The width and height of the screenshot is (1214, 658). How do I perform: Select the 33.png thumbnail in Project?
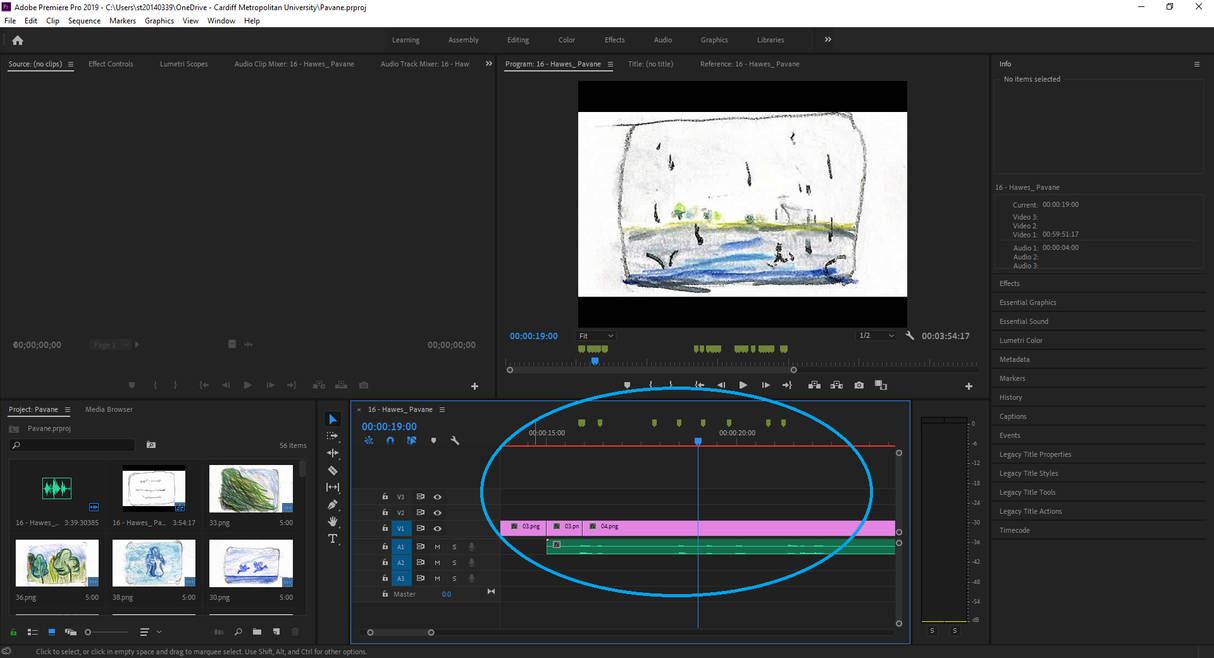(251, 488)
